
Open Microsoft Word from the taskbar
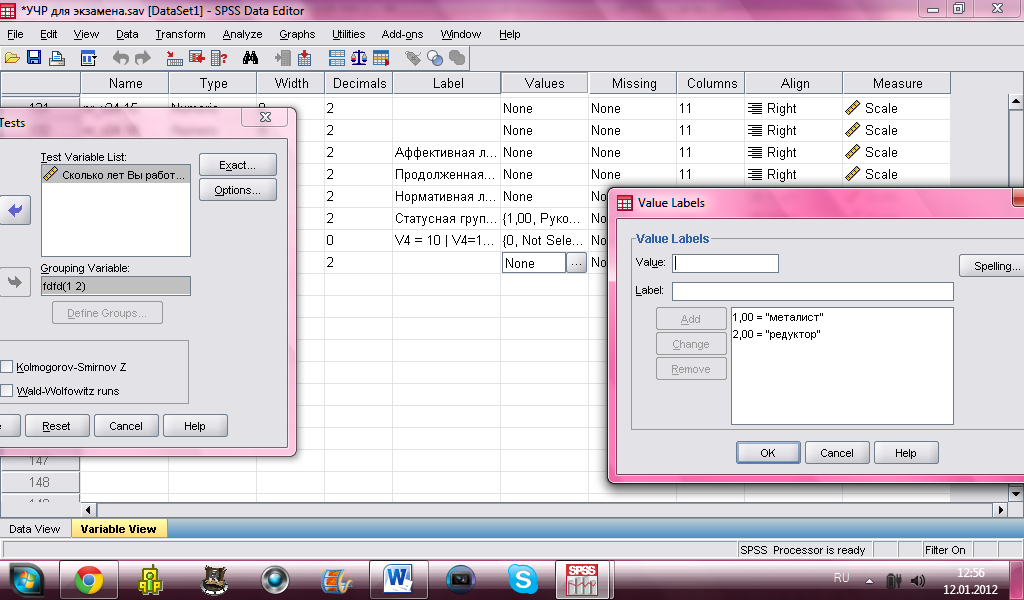tap(398, 579)
